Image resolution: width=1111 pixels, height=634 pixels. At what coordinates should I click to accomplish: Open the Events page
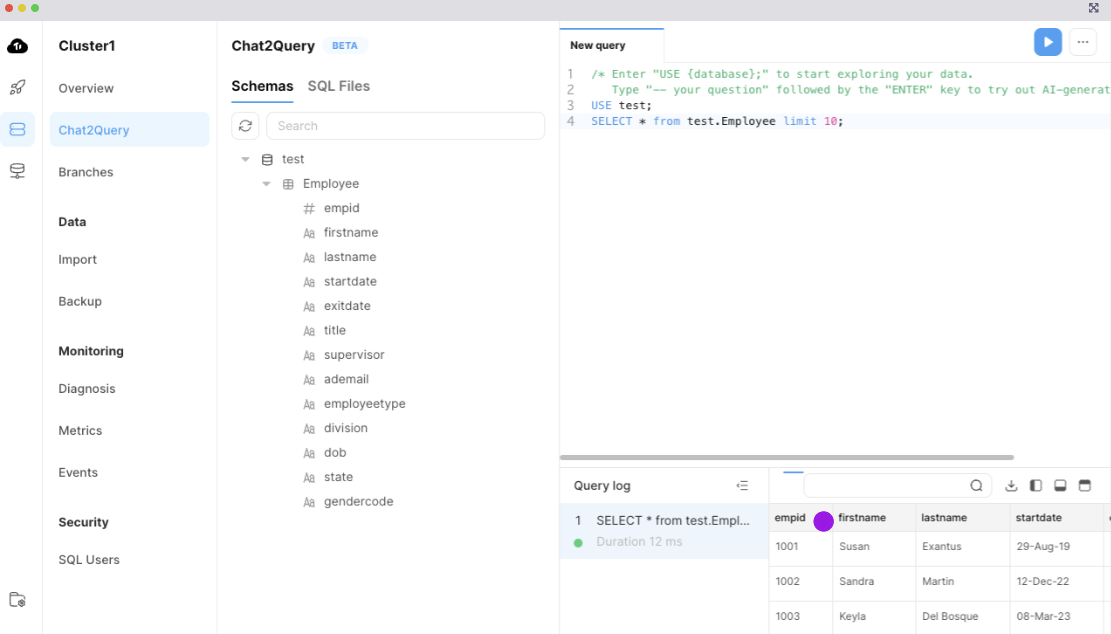(78, 472)
